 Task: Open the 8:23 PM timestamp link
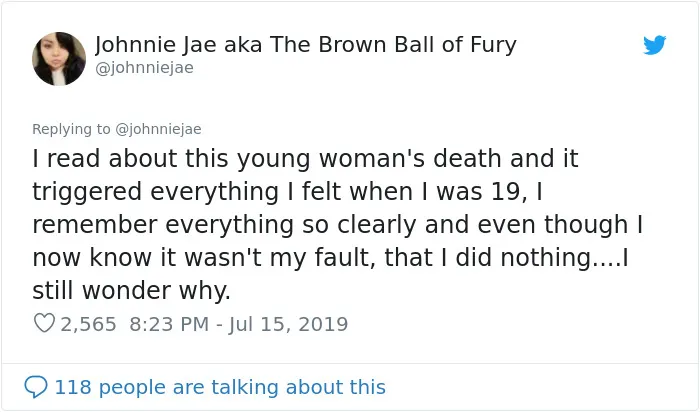(169, 325)
